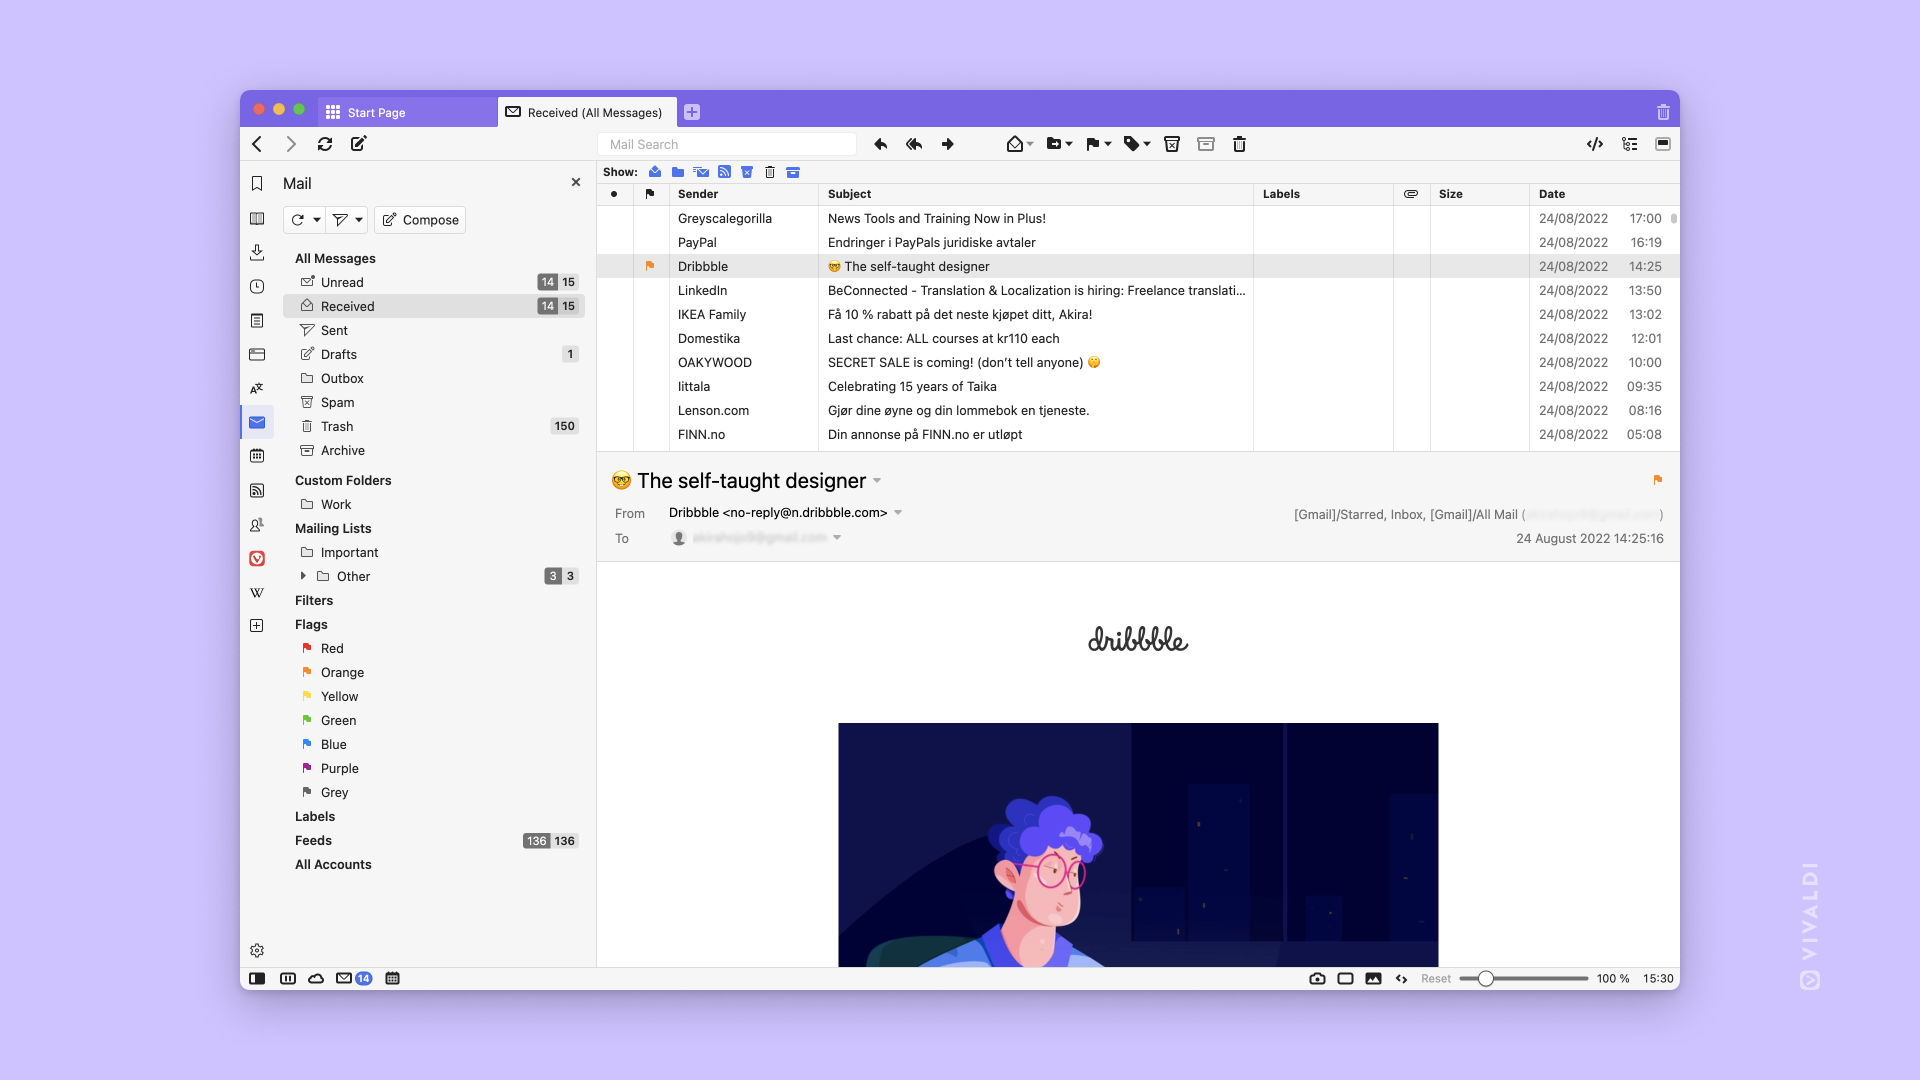This screenshot has height=1080, width=1920.
Task: Open the Translate panel
Action: 257,388
